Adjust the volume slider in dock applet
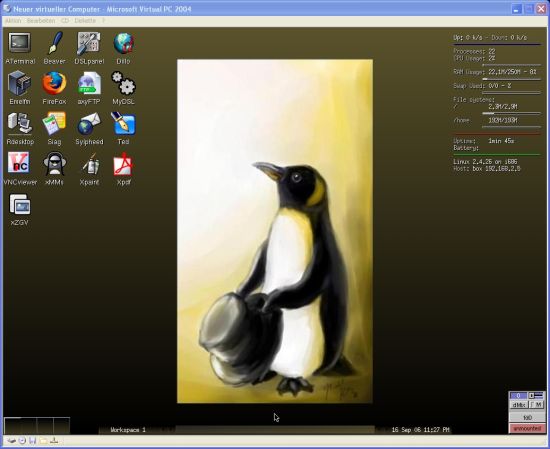 536,396
